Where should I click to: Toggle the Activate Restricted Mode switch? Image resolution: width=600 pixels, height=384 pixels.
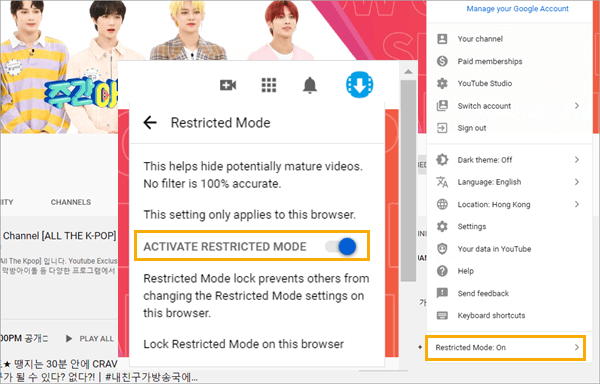pos(341,247)
